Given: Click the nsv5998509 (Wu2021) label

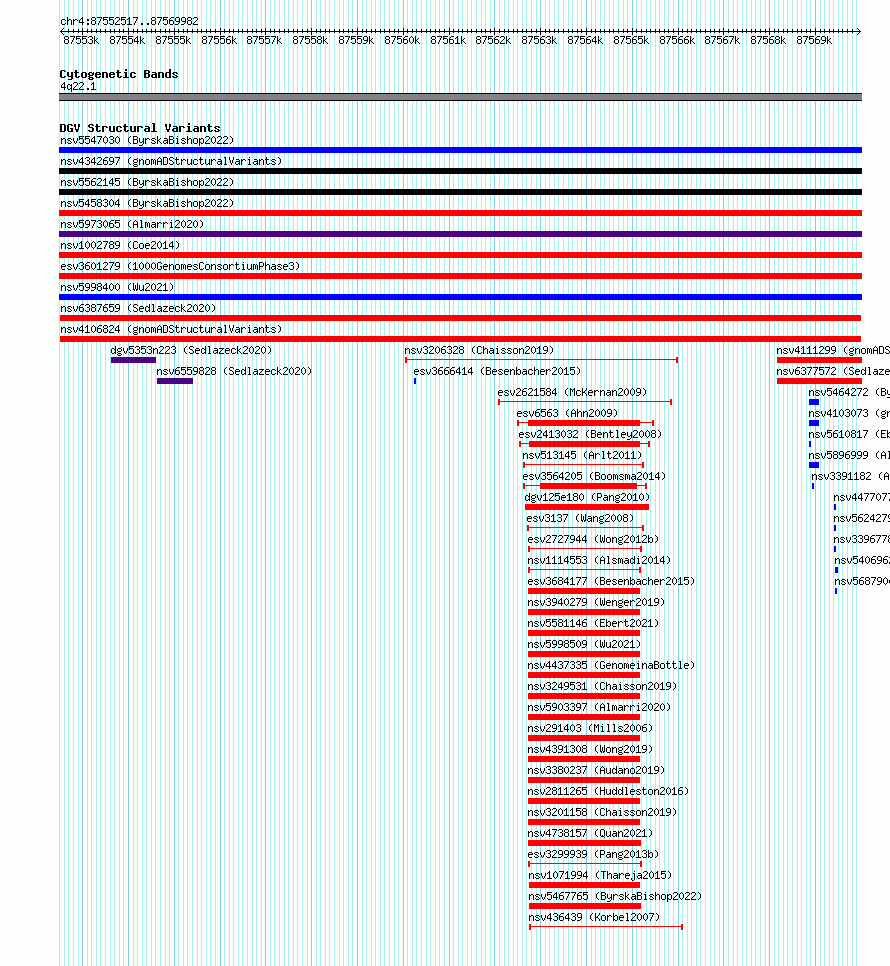Looking at the screenshot, I should pyautogui.click(x=585, y=644).
